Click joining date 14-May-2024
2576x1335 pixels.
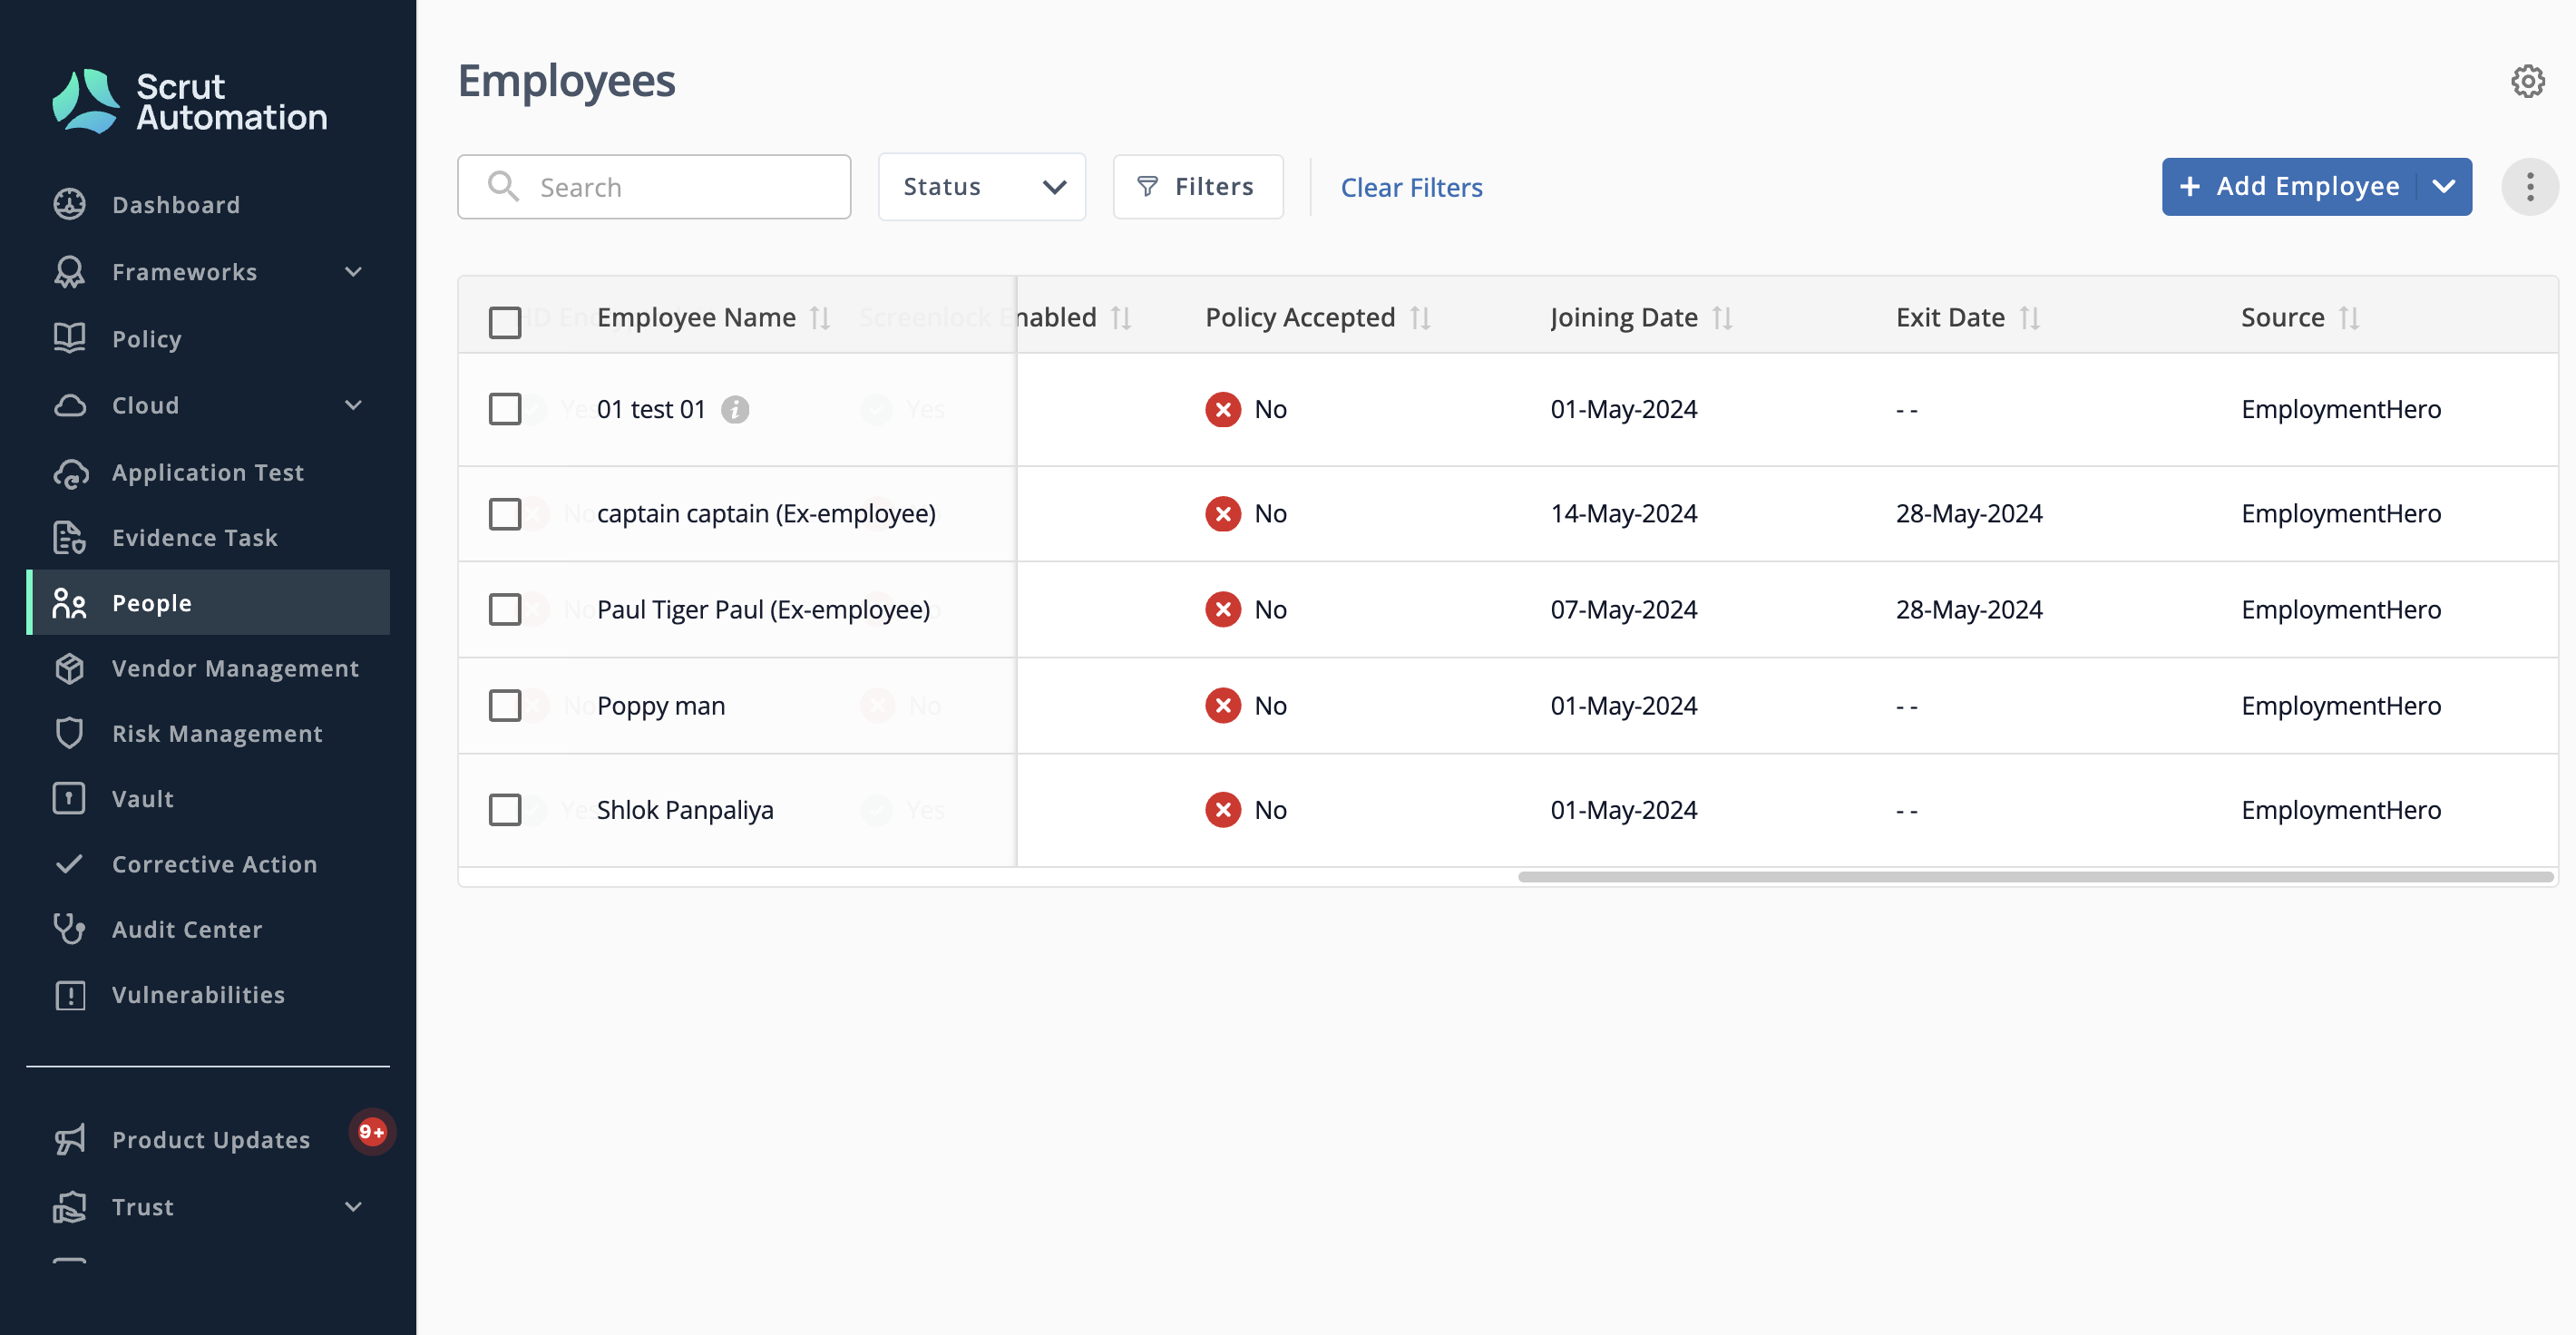tap(1624, 514)
